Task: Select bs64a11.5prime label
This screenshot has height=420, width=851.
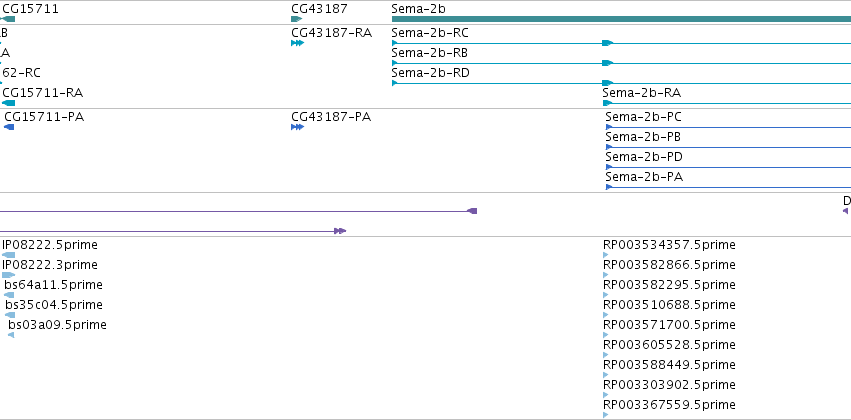Action: pos(53,285)
